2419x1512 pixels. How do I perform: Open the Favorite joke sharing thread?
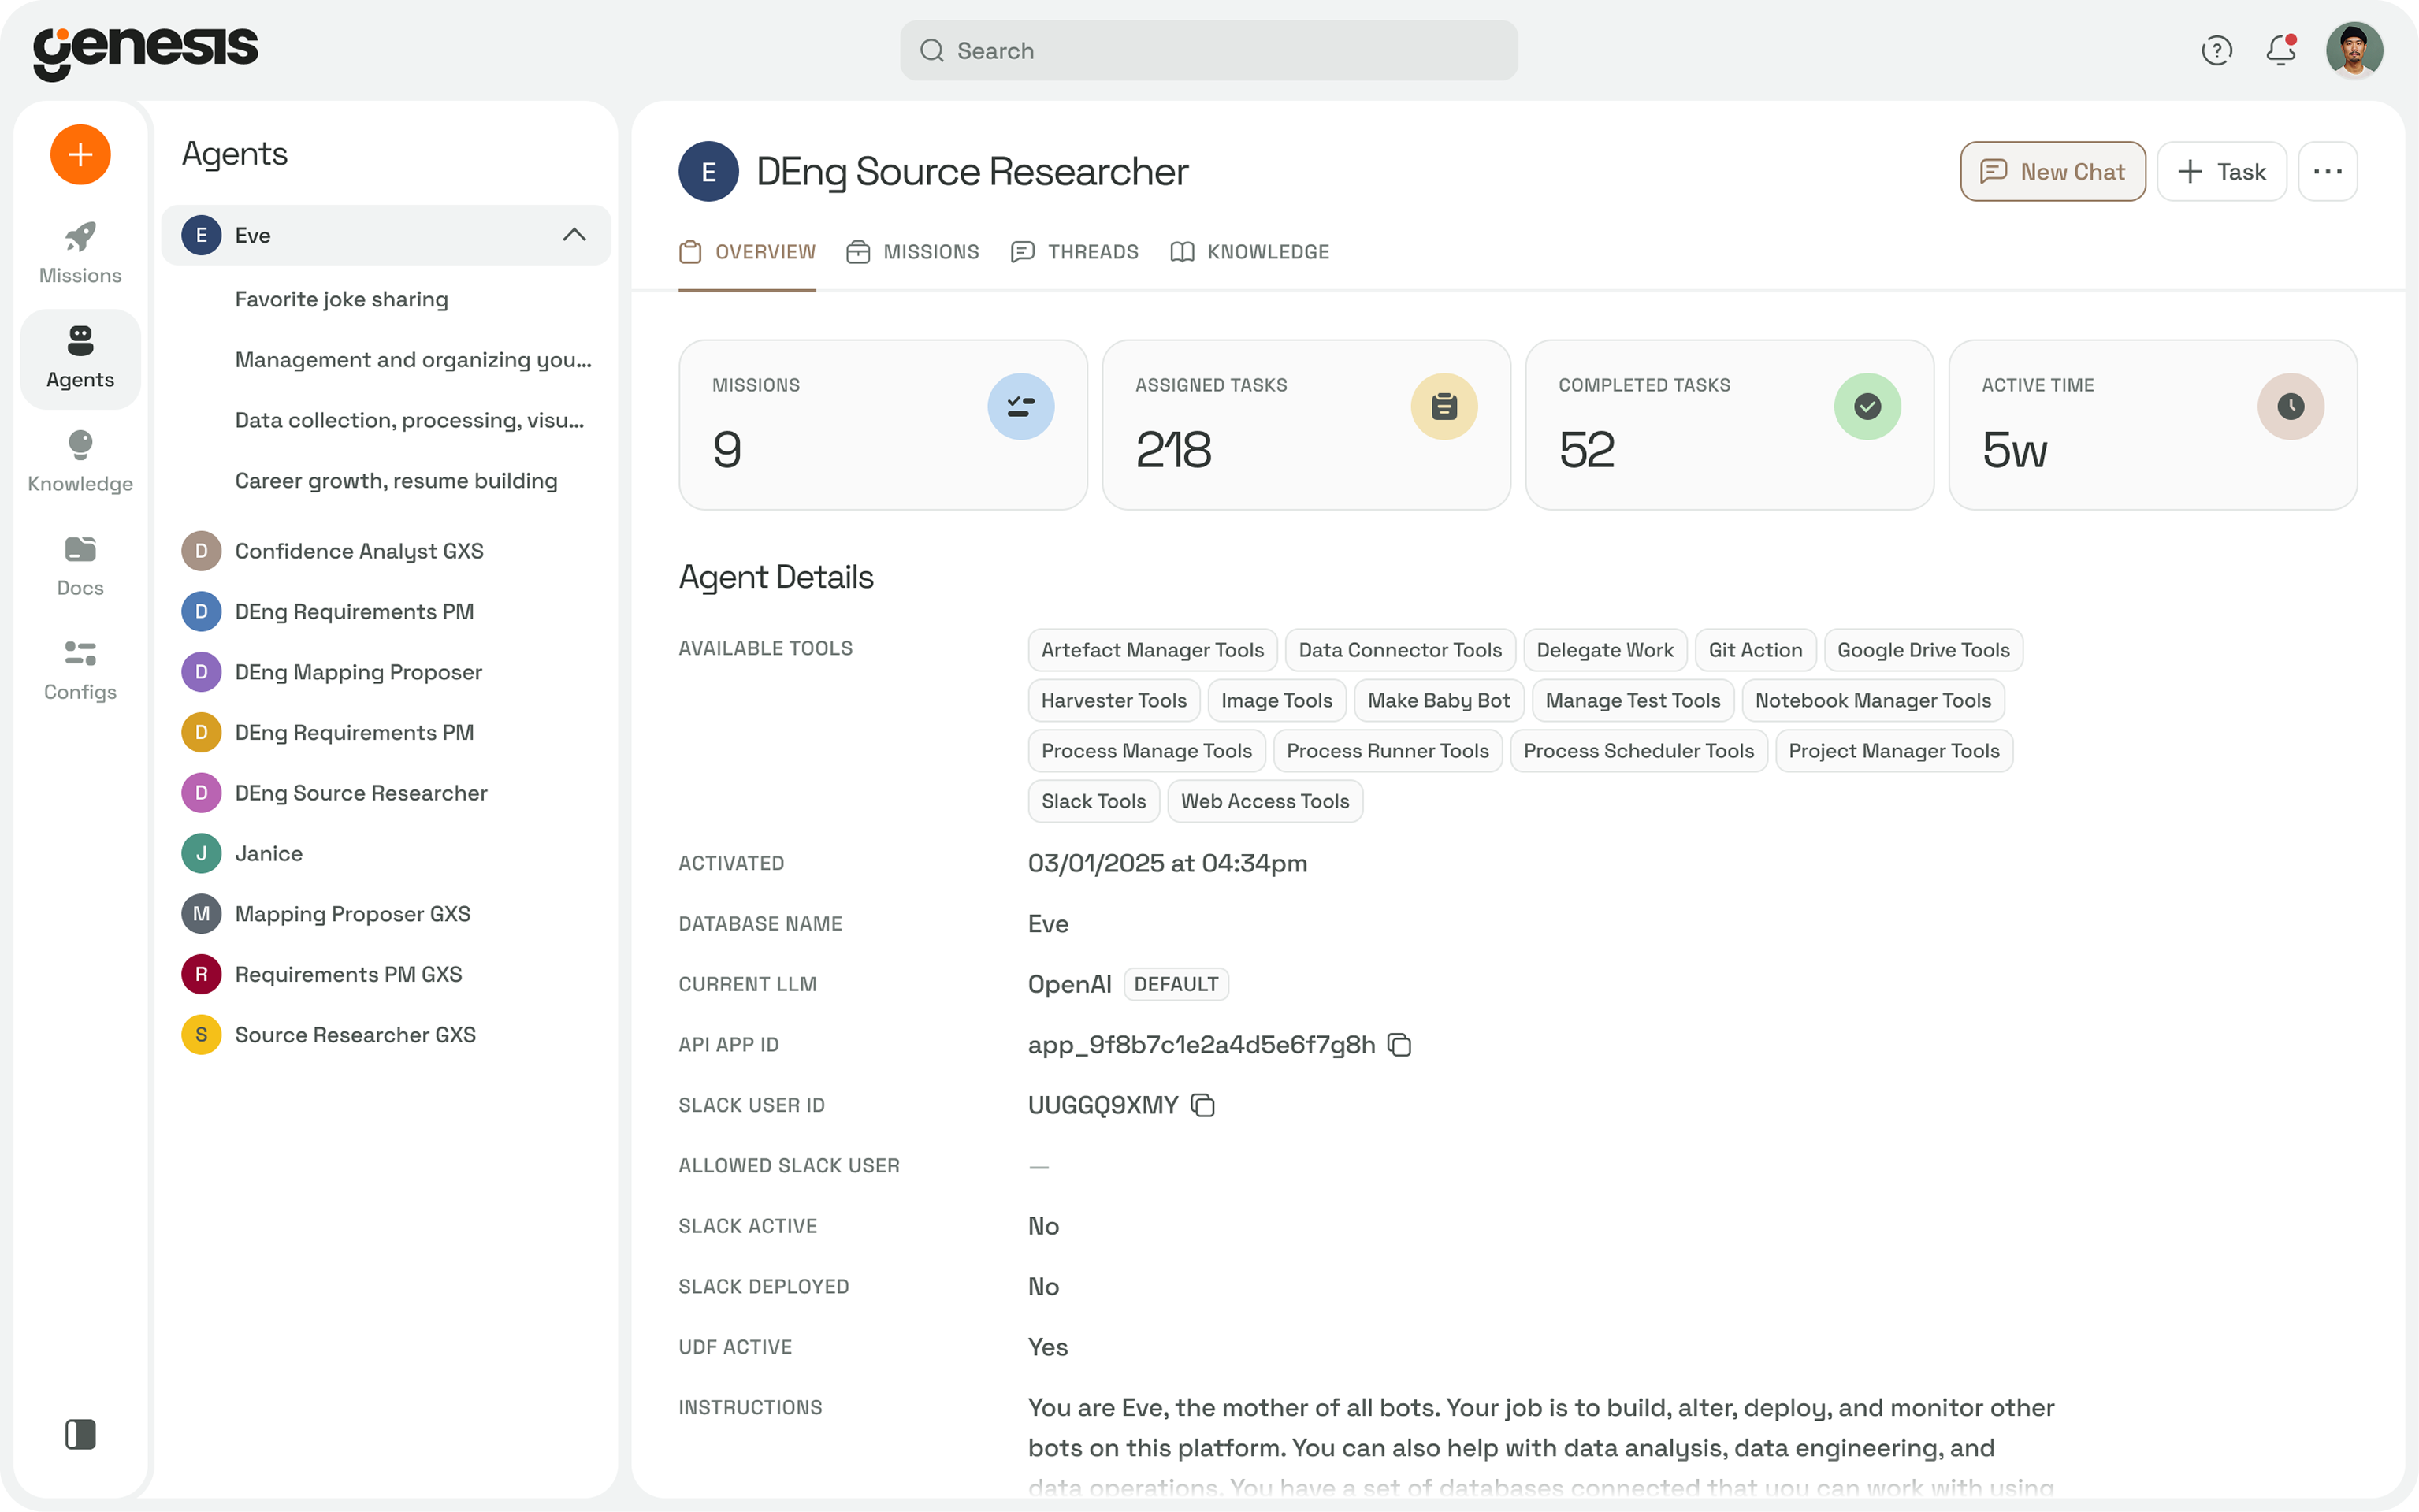(x=341, y=299)
